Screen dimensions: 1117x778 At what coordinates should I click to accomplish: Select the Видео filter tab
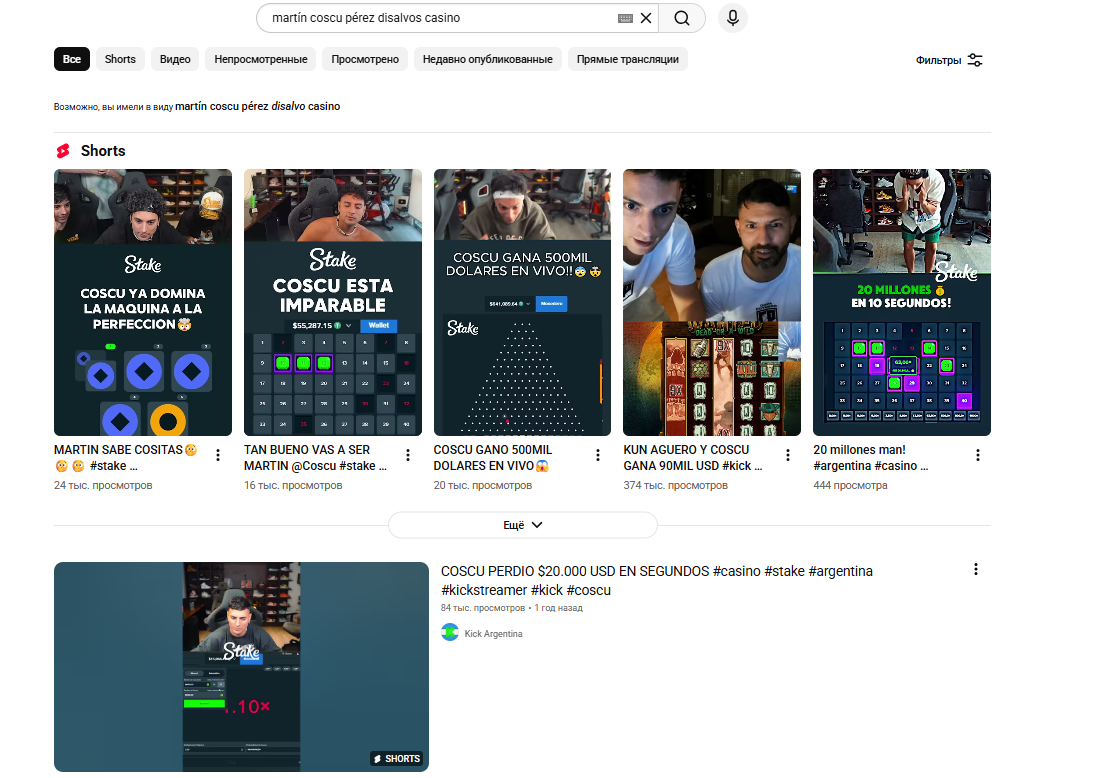tap(175, 59)
